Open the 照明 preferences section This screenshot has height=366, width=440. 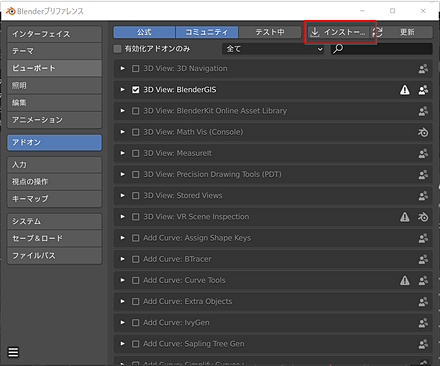[54, 85]
